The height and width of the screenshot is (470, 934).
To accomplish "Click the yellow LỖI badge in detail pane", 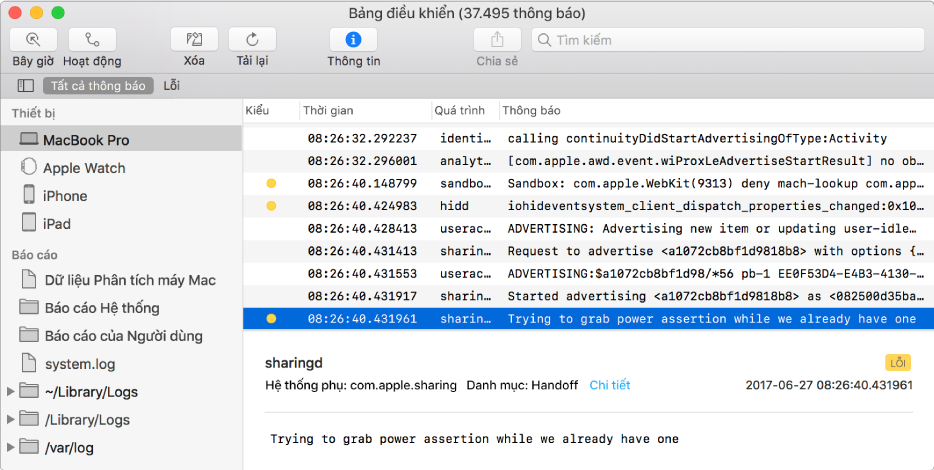I will 898,363.
